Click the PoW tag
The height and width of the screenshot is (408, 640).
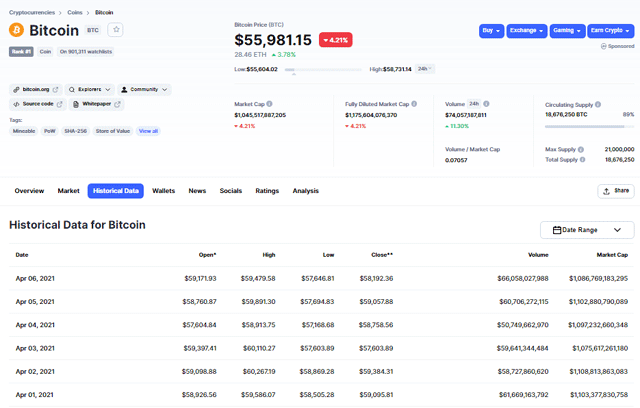(49, 131)
